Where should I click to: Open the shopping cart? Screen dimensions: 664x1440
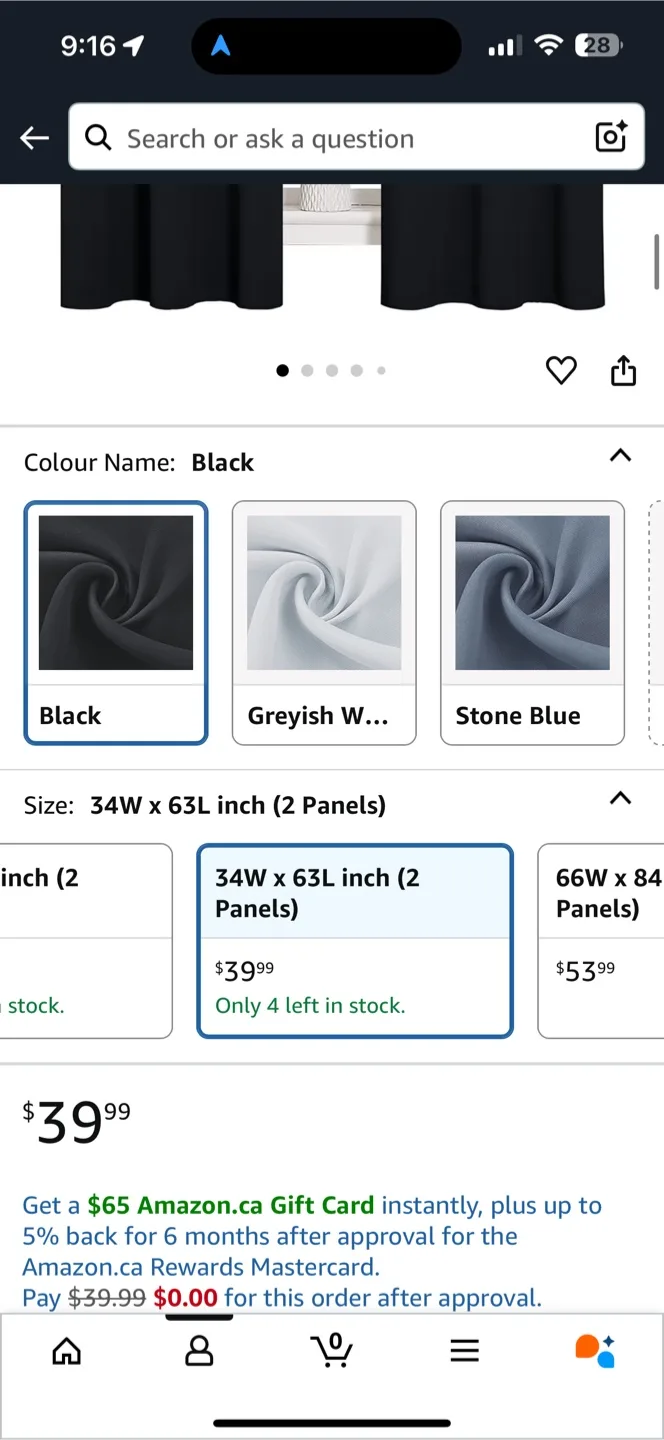[332, 1350]
